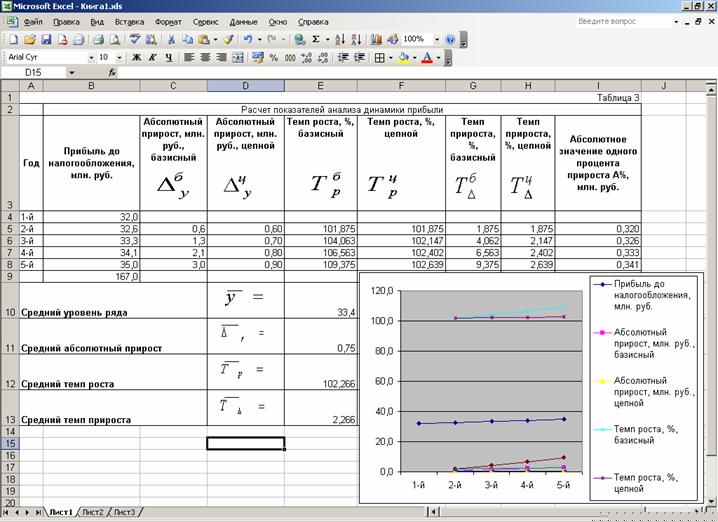This screenshot has width=718, height=522.
Task: Click the Print icon
Action: click(98, 40)
